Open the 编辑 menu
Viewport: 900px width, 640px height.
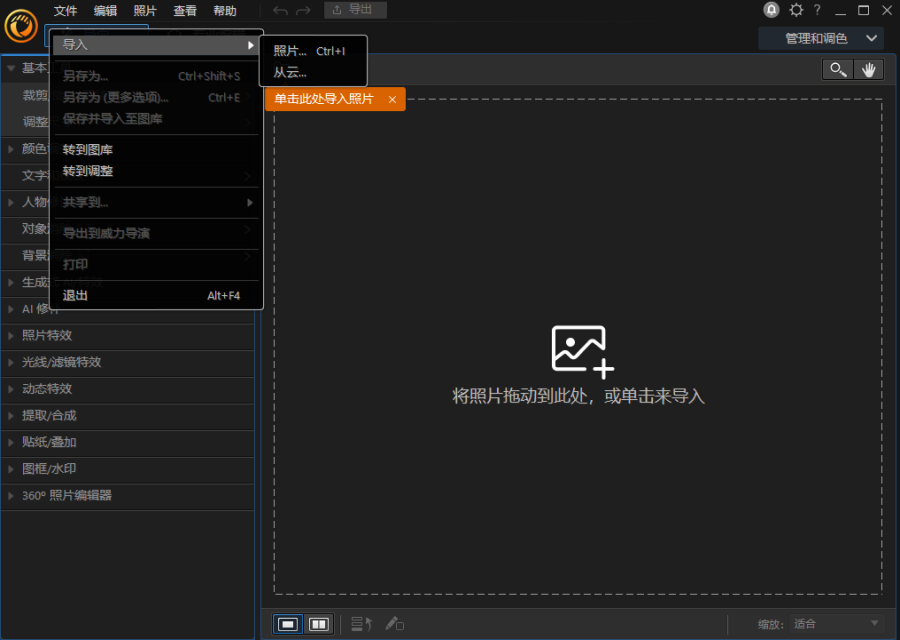point(105,11)
